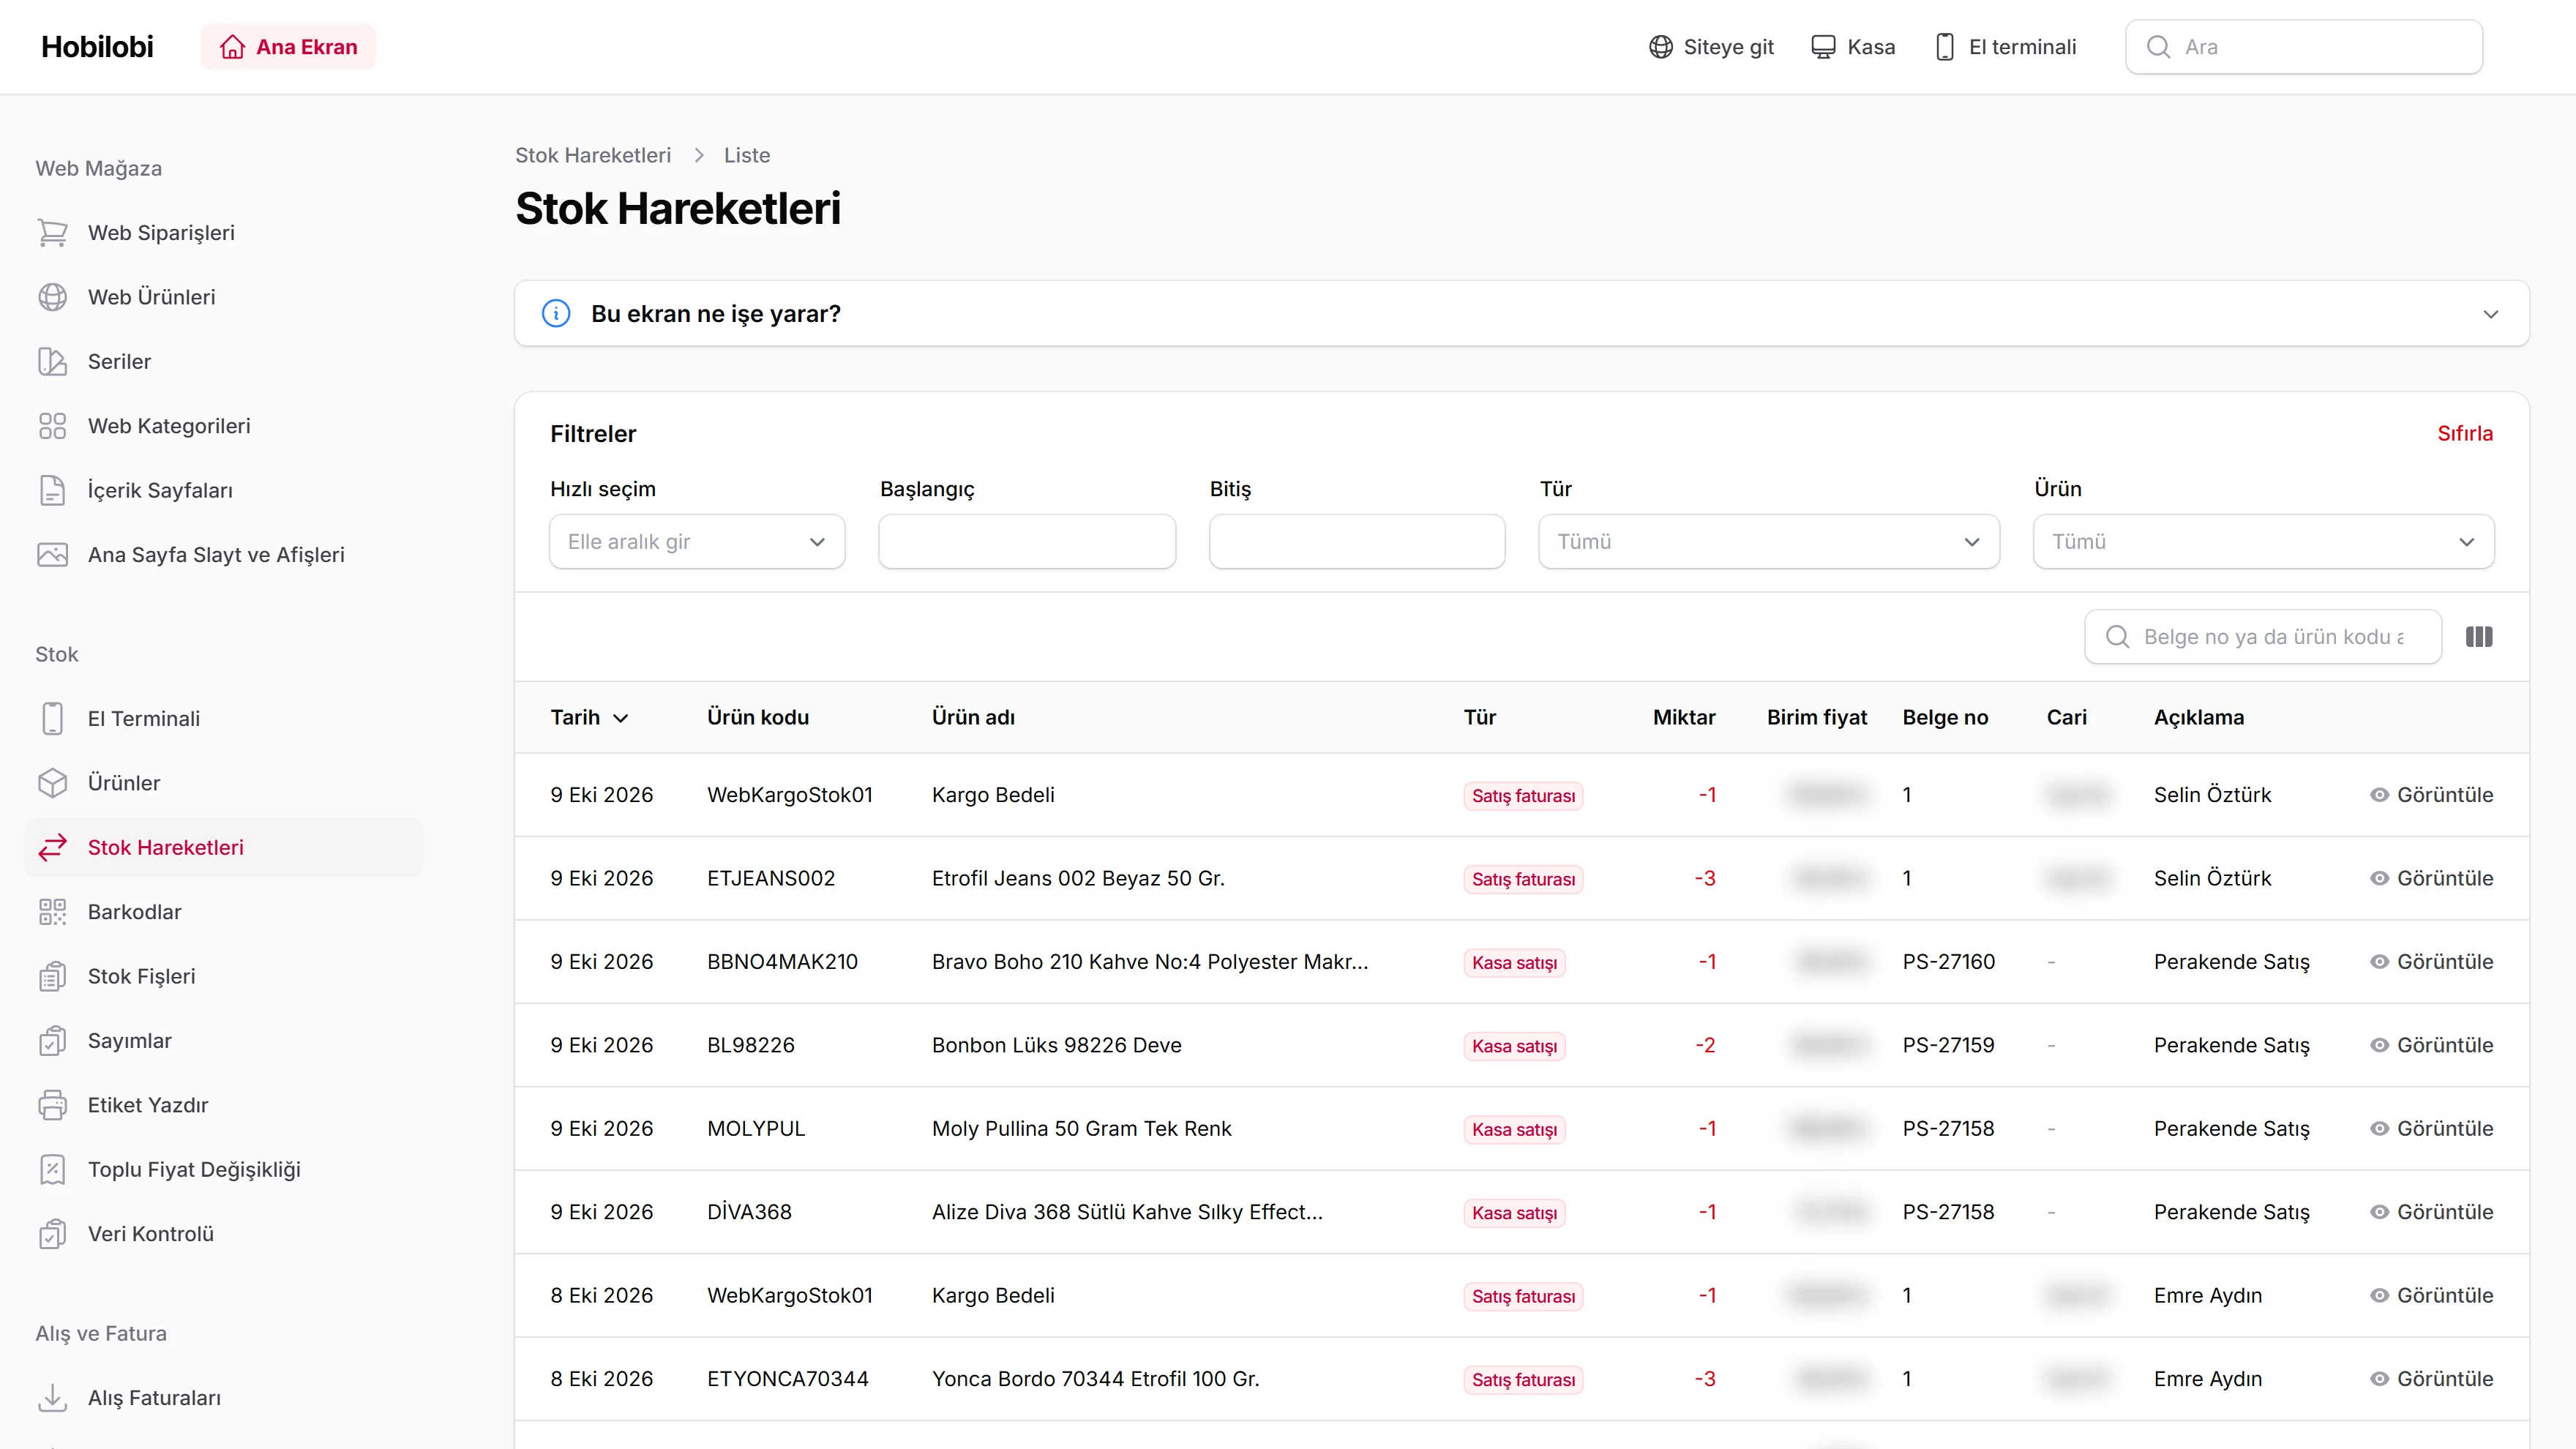Click the Alış Faturaları download icon
Screen dimensions: 2576x1449
pyautogui.click(x=52, y=1398)
